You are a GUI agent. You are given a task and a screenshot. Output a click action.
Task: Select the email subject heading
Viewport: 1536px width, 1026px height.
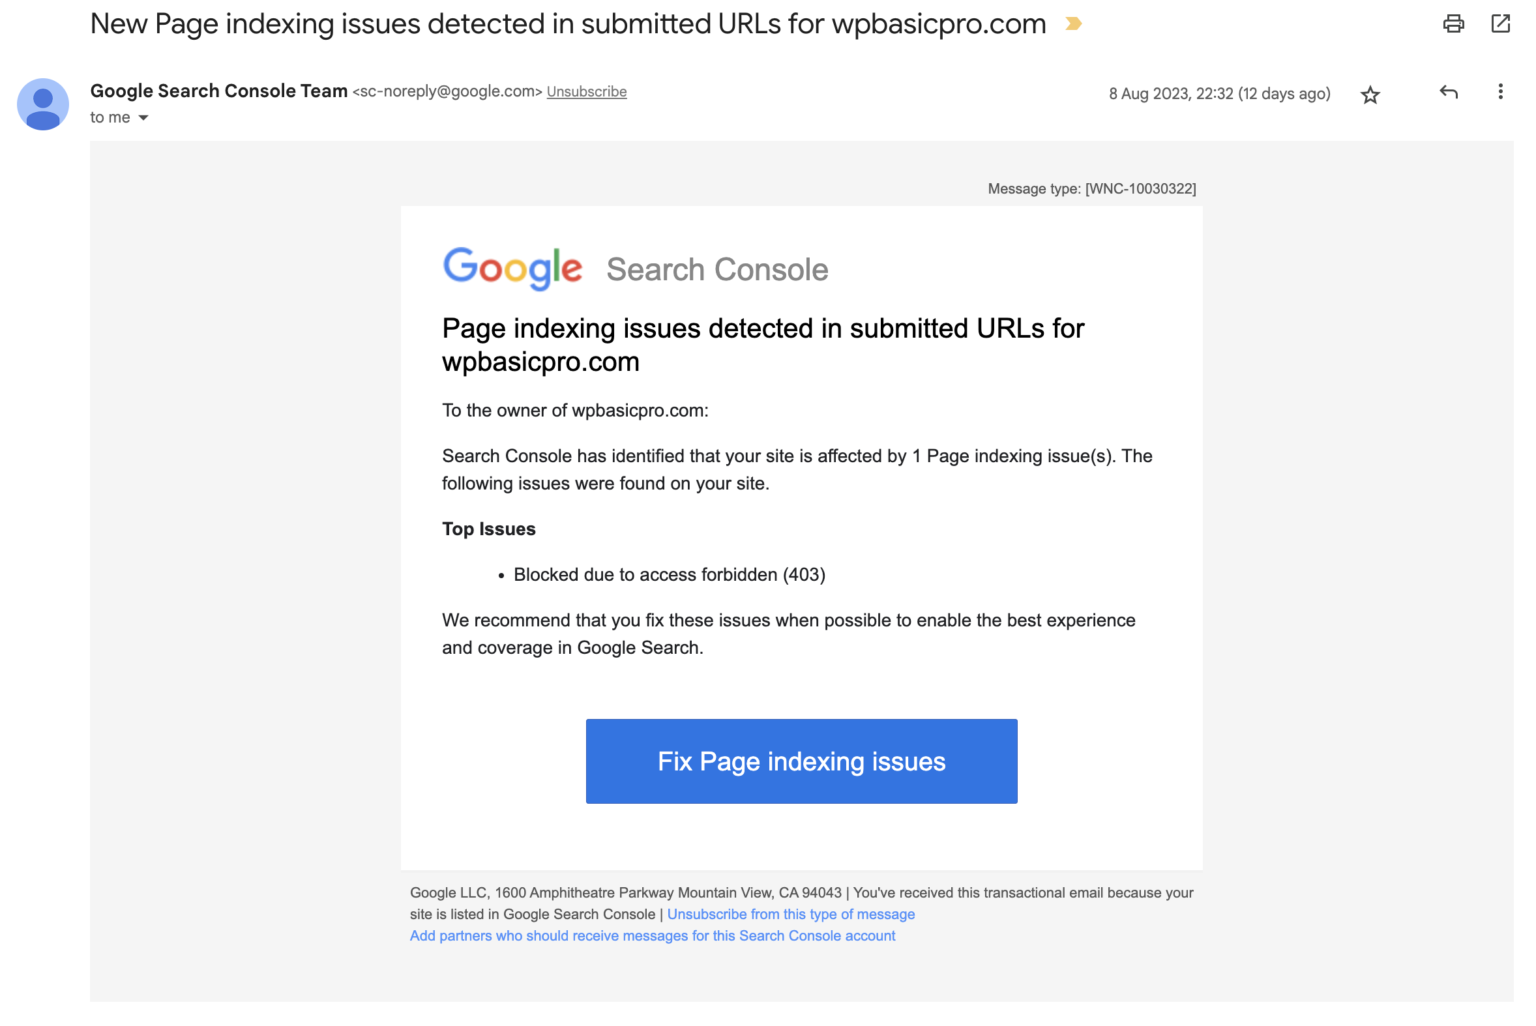coord(567,23)
